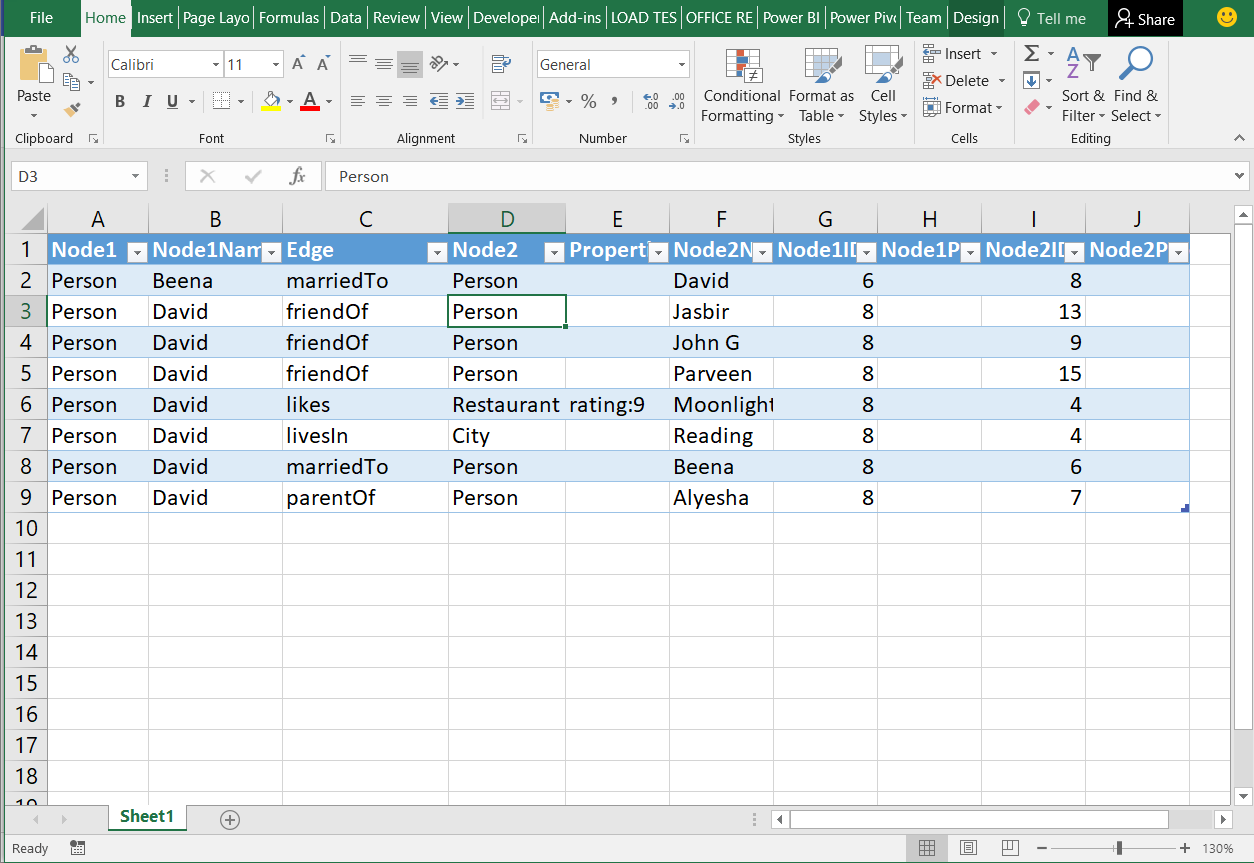The width and height of the screenshot is (1254, 863).
Task: Apply the Percent Style to the selection
Action: point(589,101)
